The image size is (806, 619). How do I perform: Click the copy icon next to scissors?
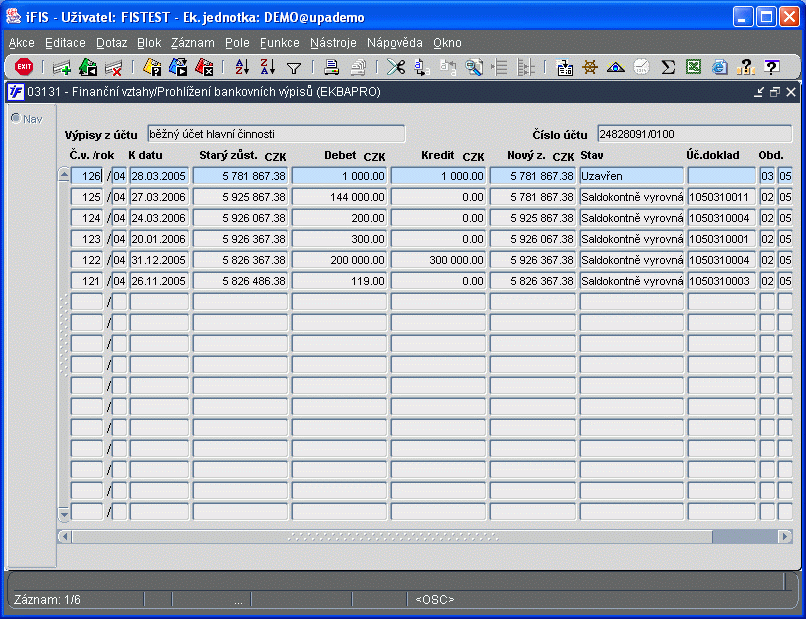coord(422,67)
